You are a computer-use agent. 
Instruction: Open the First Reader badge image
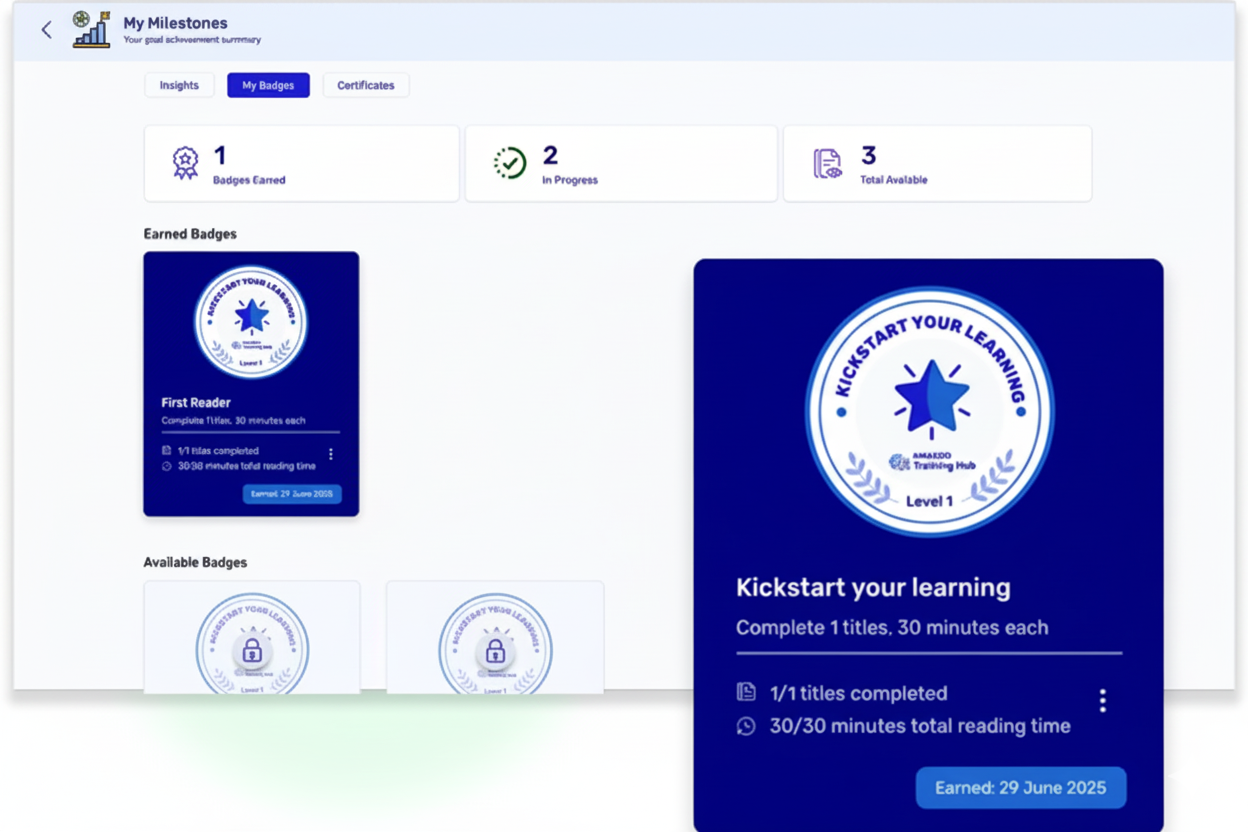point(251,321)
